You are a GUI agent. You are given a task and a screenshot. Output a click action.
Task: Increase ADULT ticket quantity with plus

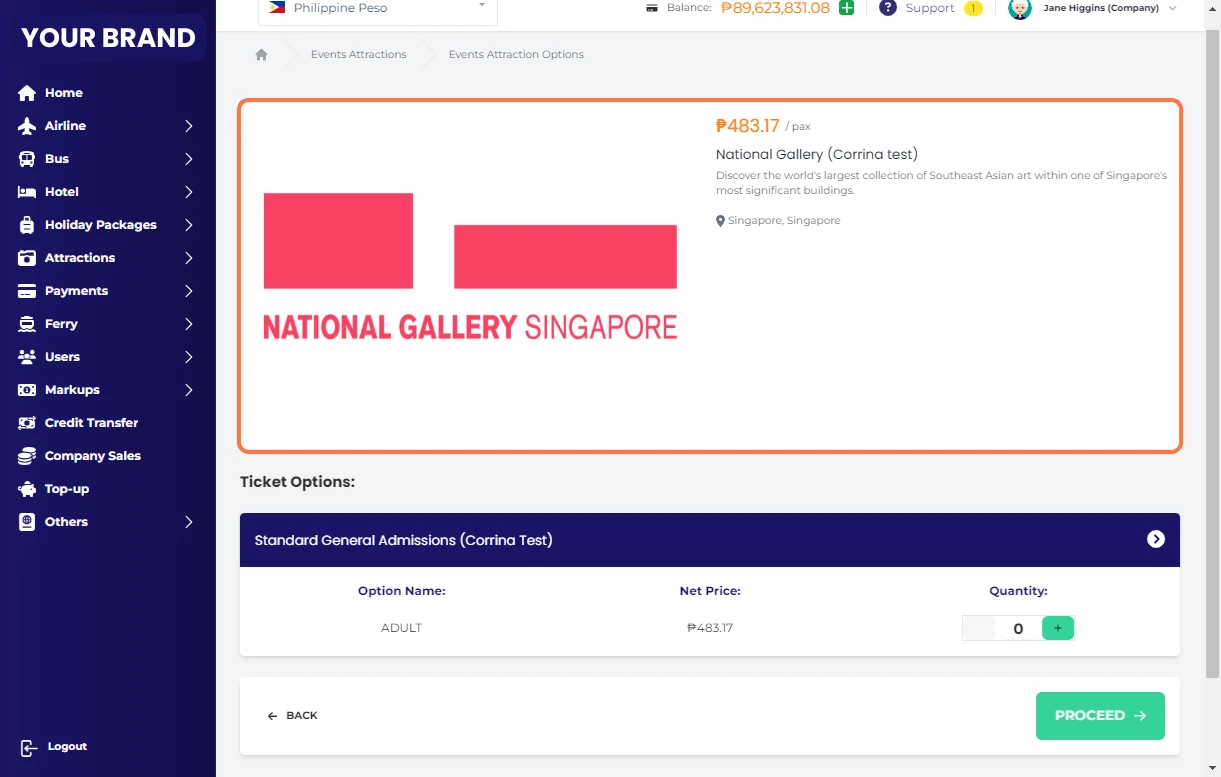tap(1057, 628)
